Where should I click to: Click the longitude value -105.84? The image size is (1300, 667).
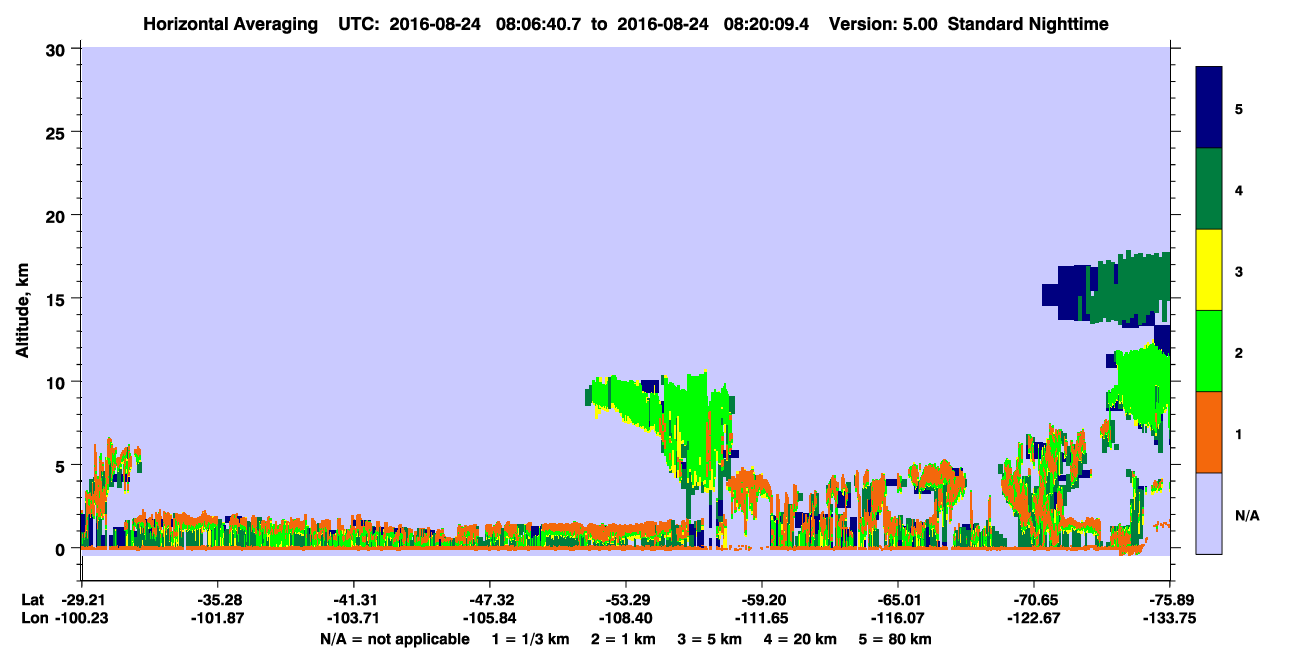pyautogui.click(x=489, y=618)
